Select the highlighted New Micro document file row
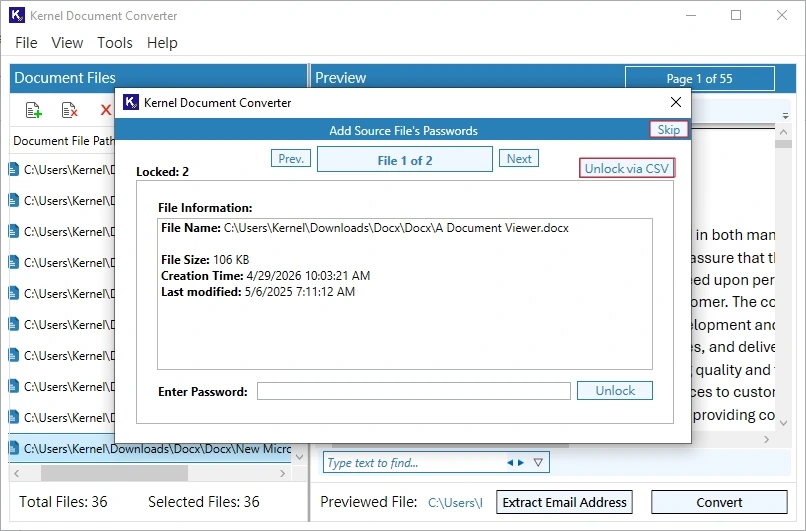 tap(150, 449)
